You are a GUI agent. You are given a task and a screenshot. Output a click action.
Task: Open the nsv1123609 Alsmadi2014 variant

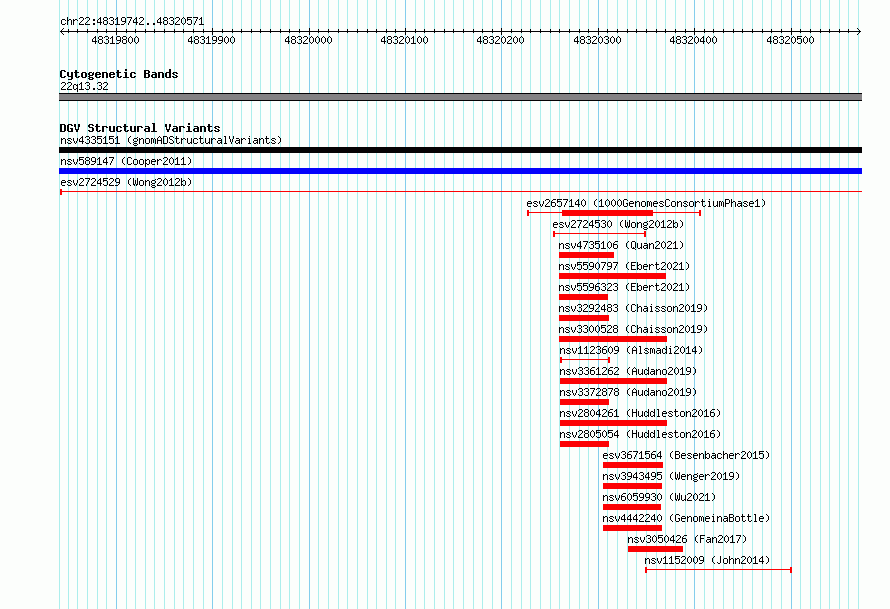click(631, 350)
